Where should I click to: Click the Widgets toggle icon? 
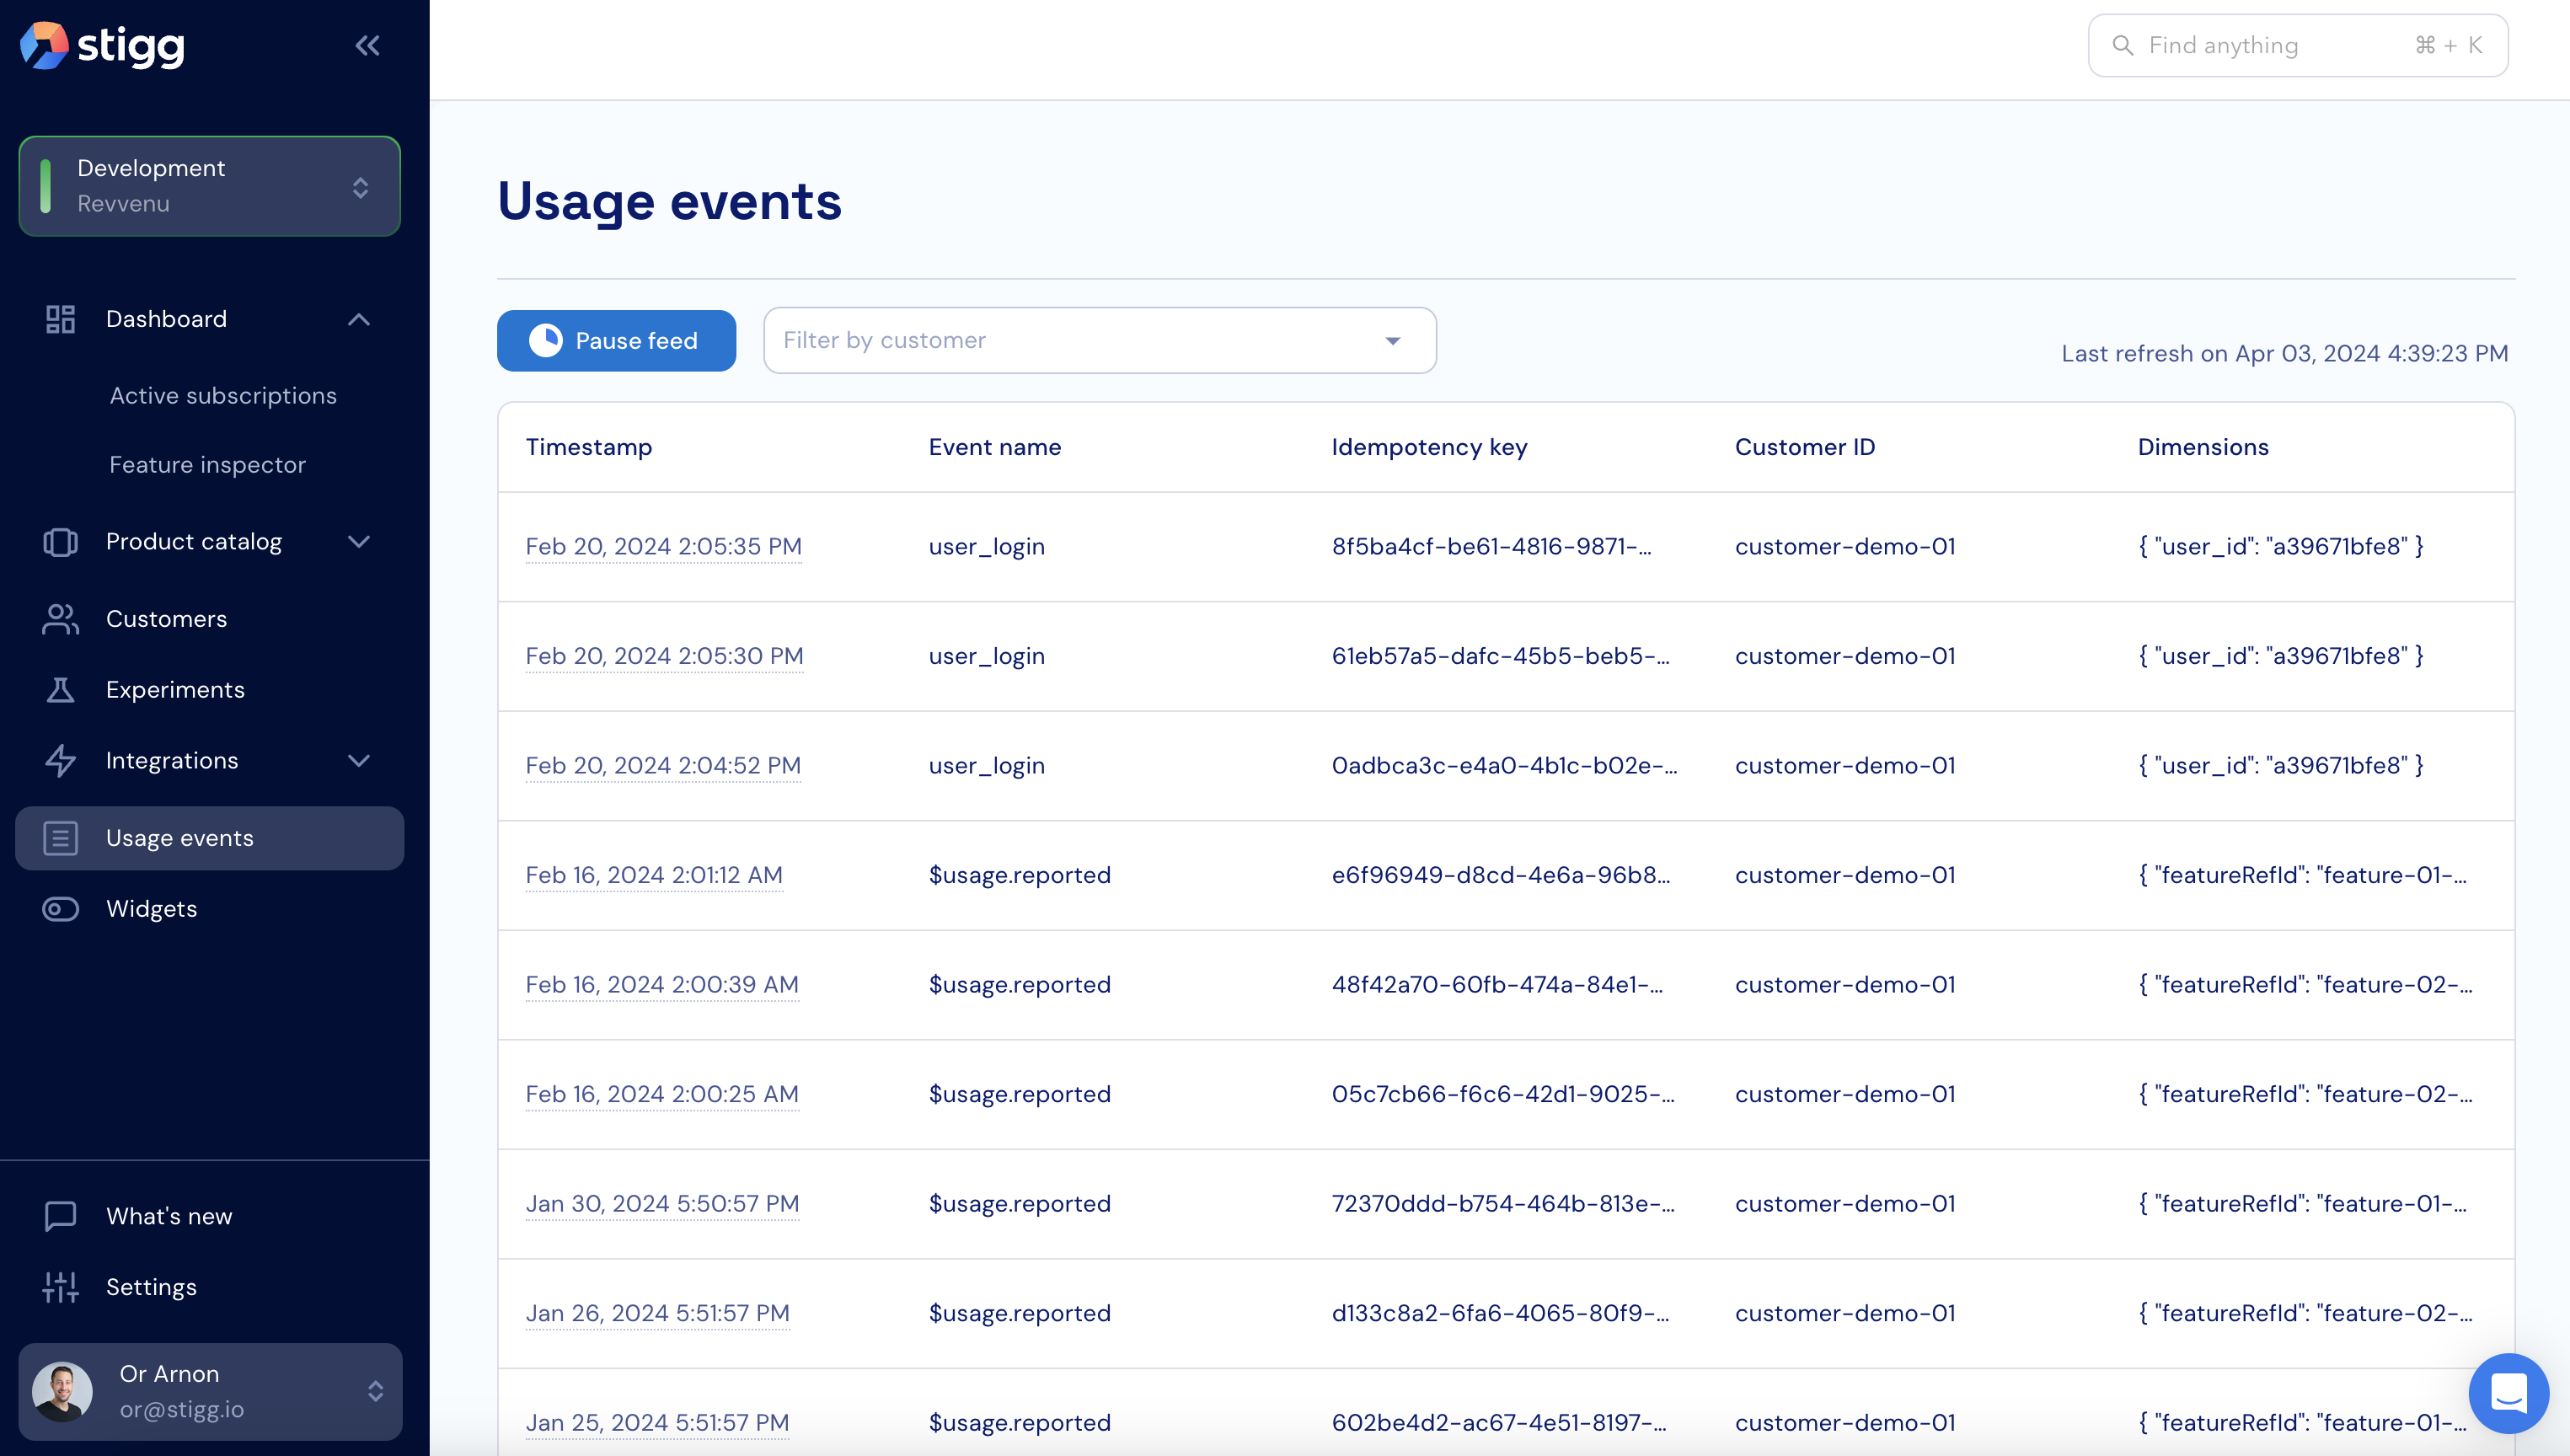[x=60, y=909]
